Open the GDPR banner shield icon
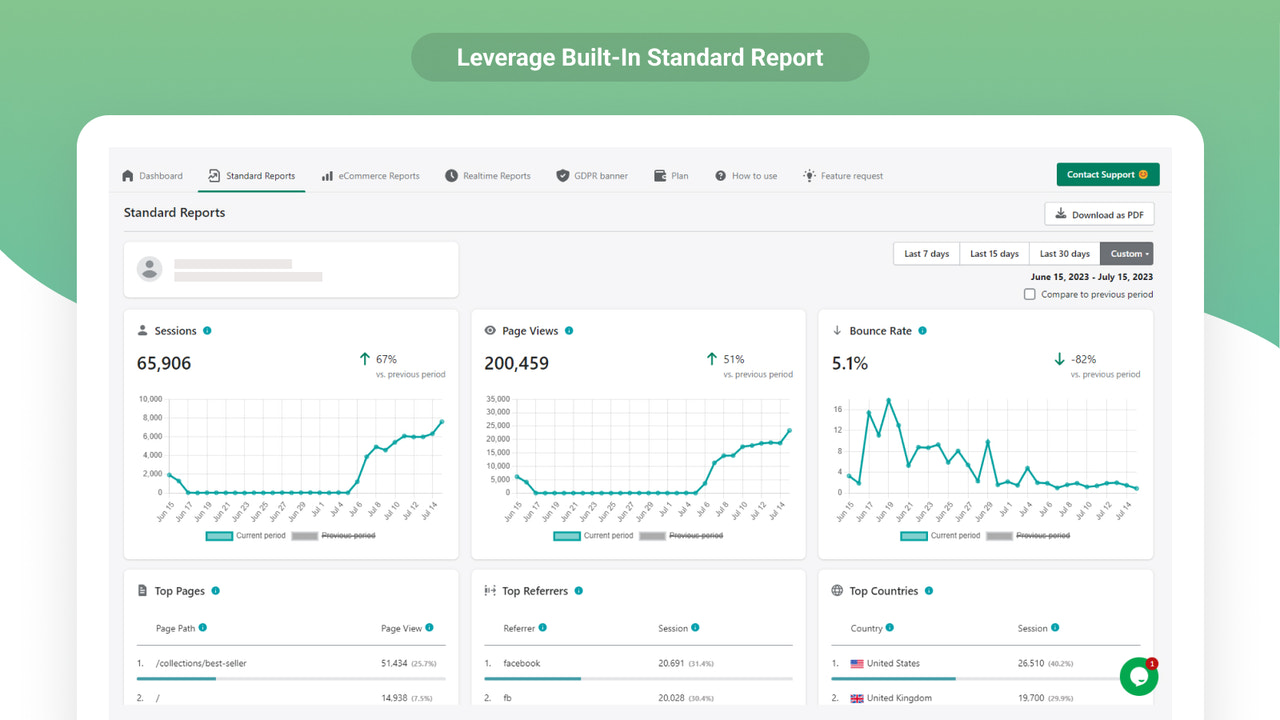This screenshot has width=1280, height=720. coord(562,175)
